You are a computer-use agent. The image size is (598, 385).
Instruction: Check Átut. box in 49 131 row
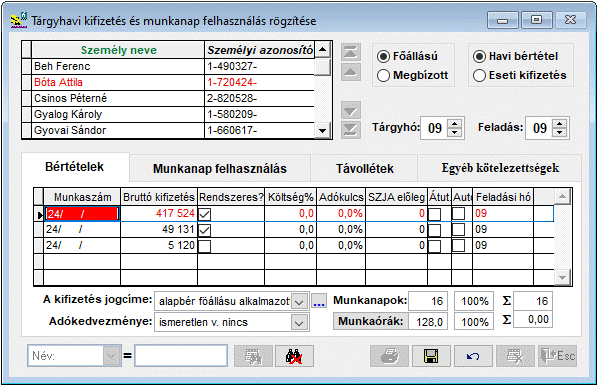point(435,230)
